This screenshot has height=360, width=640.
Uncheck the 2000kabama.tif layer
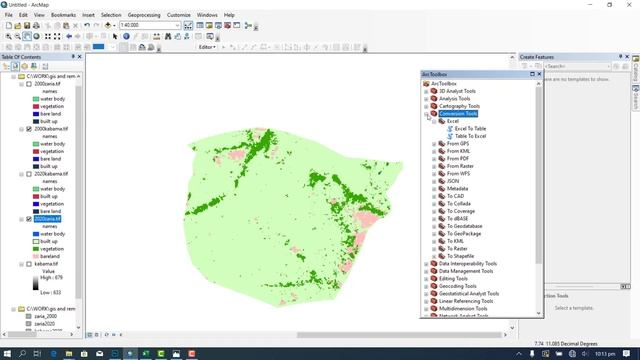pyautogui.click(x=29, y=129)
